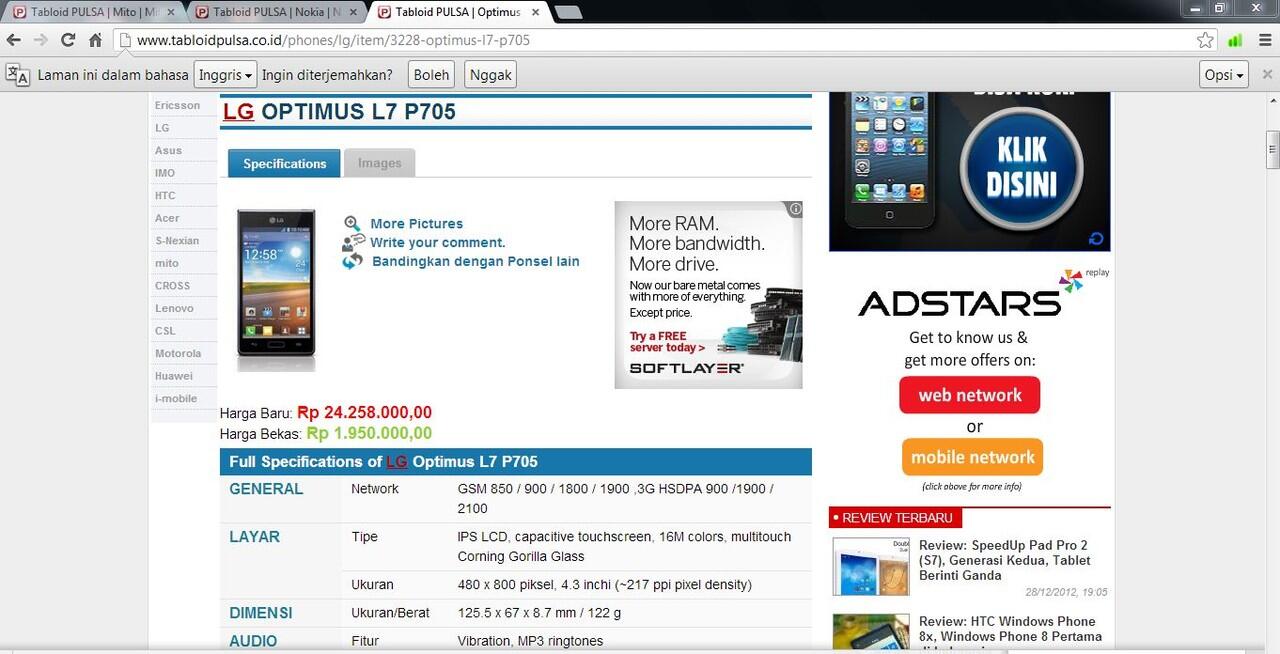Open a new browser tab
Viewport: 1280px width, 654px height.
pyautogui.click(x=568, y=12)
